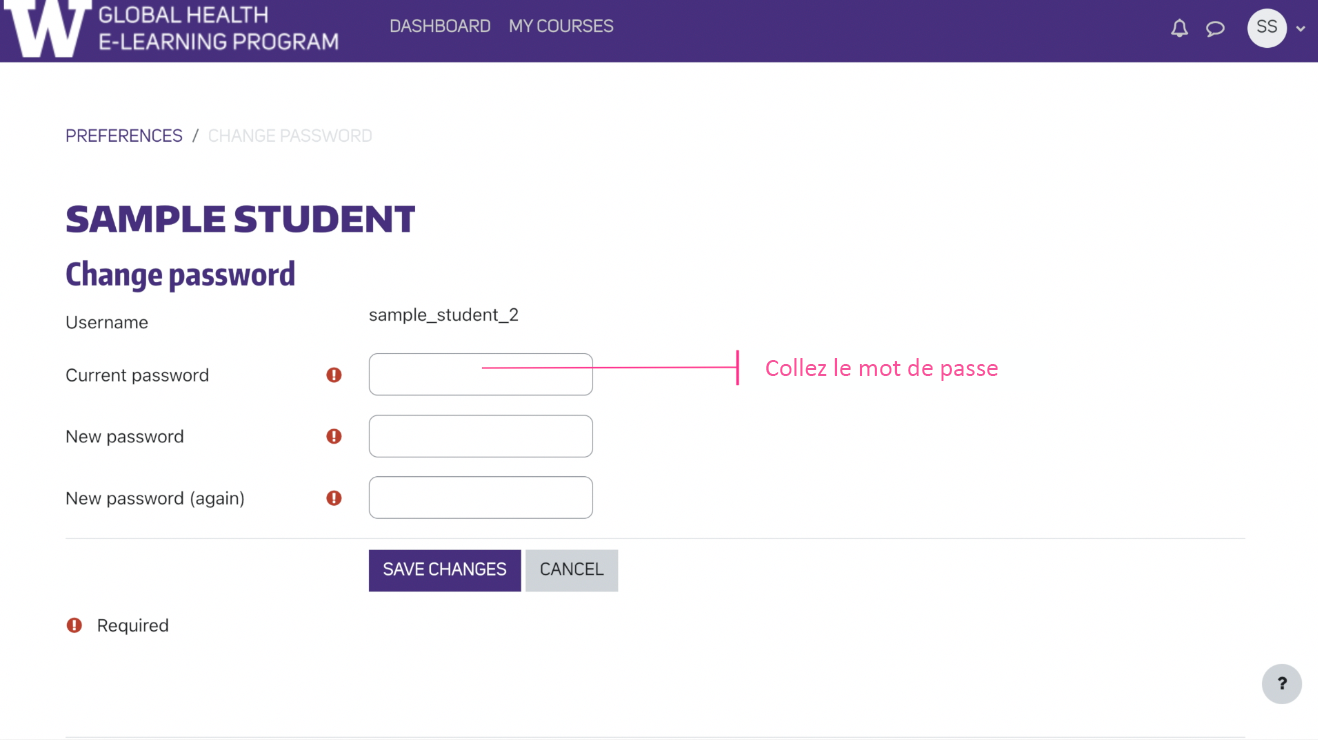
Task: Click the question mark help button
Action: [1281, 684]
